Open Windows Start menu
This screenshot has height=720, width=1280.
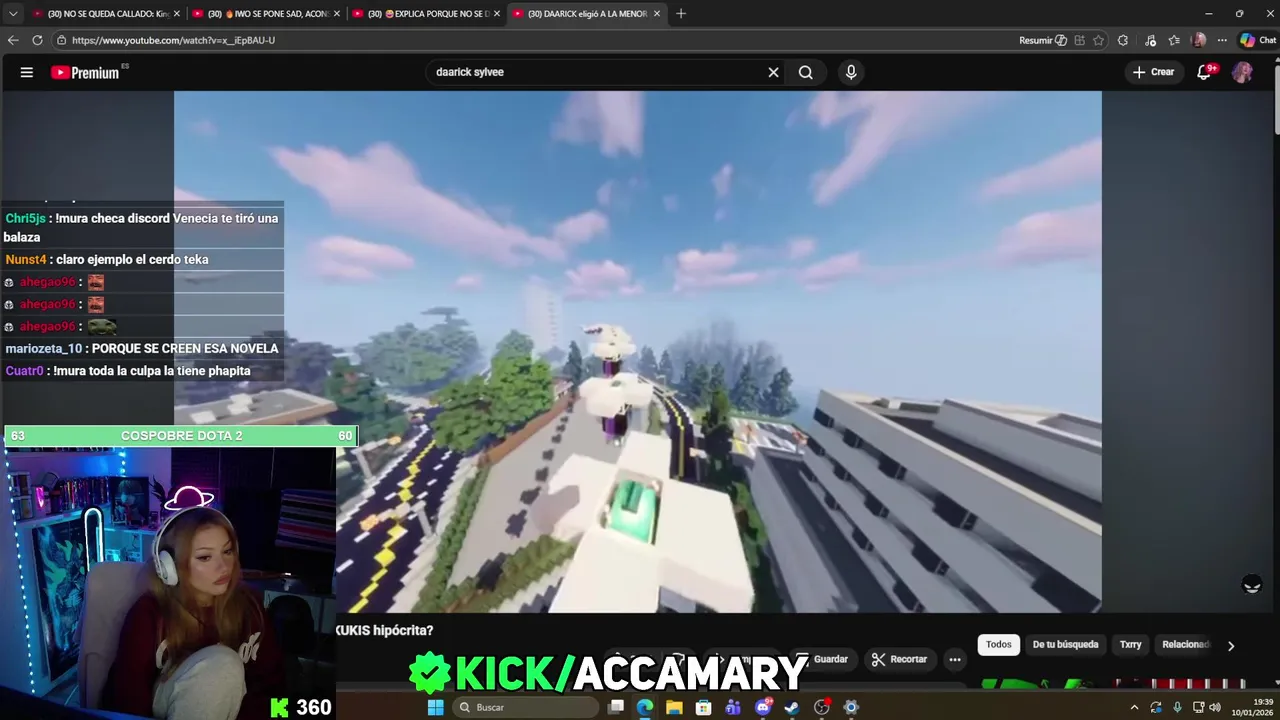point(435,707)
